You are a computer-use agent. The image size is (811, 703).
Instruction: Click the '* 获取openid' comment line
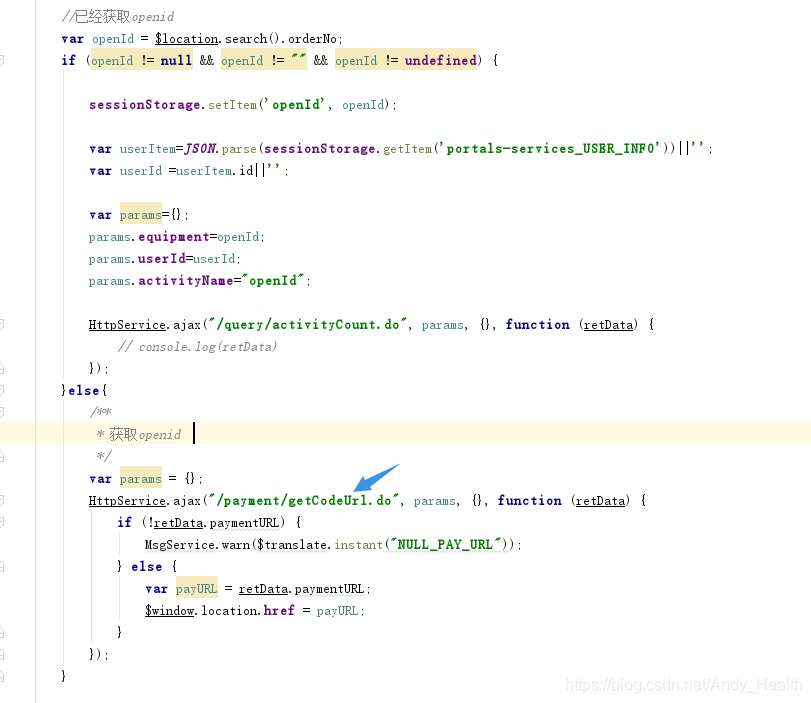139,434
